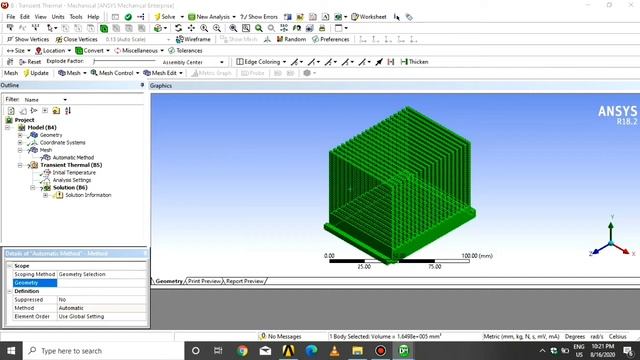Image resolution: width=640 pixels, height=360 pixels.
Task: Open the Tools menu
Action: 76,17
